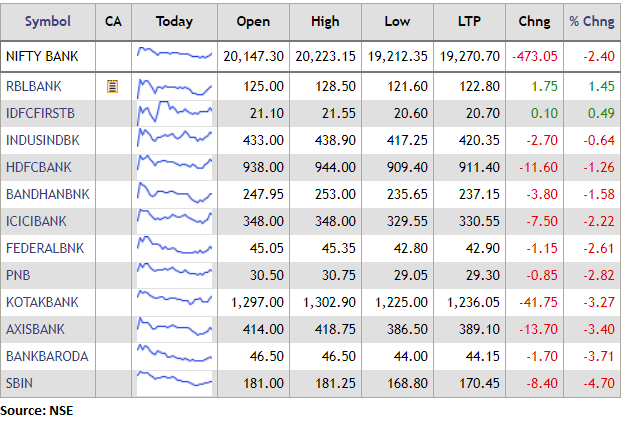Viewport: 621px width, 427px height.
Task: Click the corporate action icon for RBLBANK
Action: [113, 87]
